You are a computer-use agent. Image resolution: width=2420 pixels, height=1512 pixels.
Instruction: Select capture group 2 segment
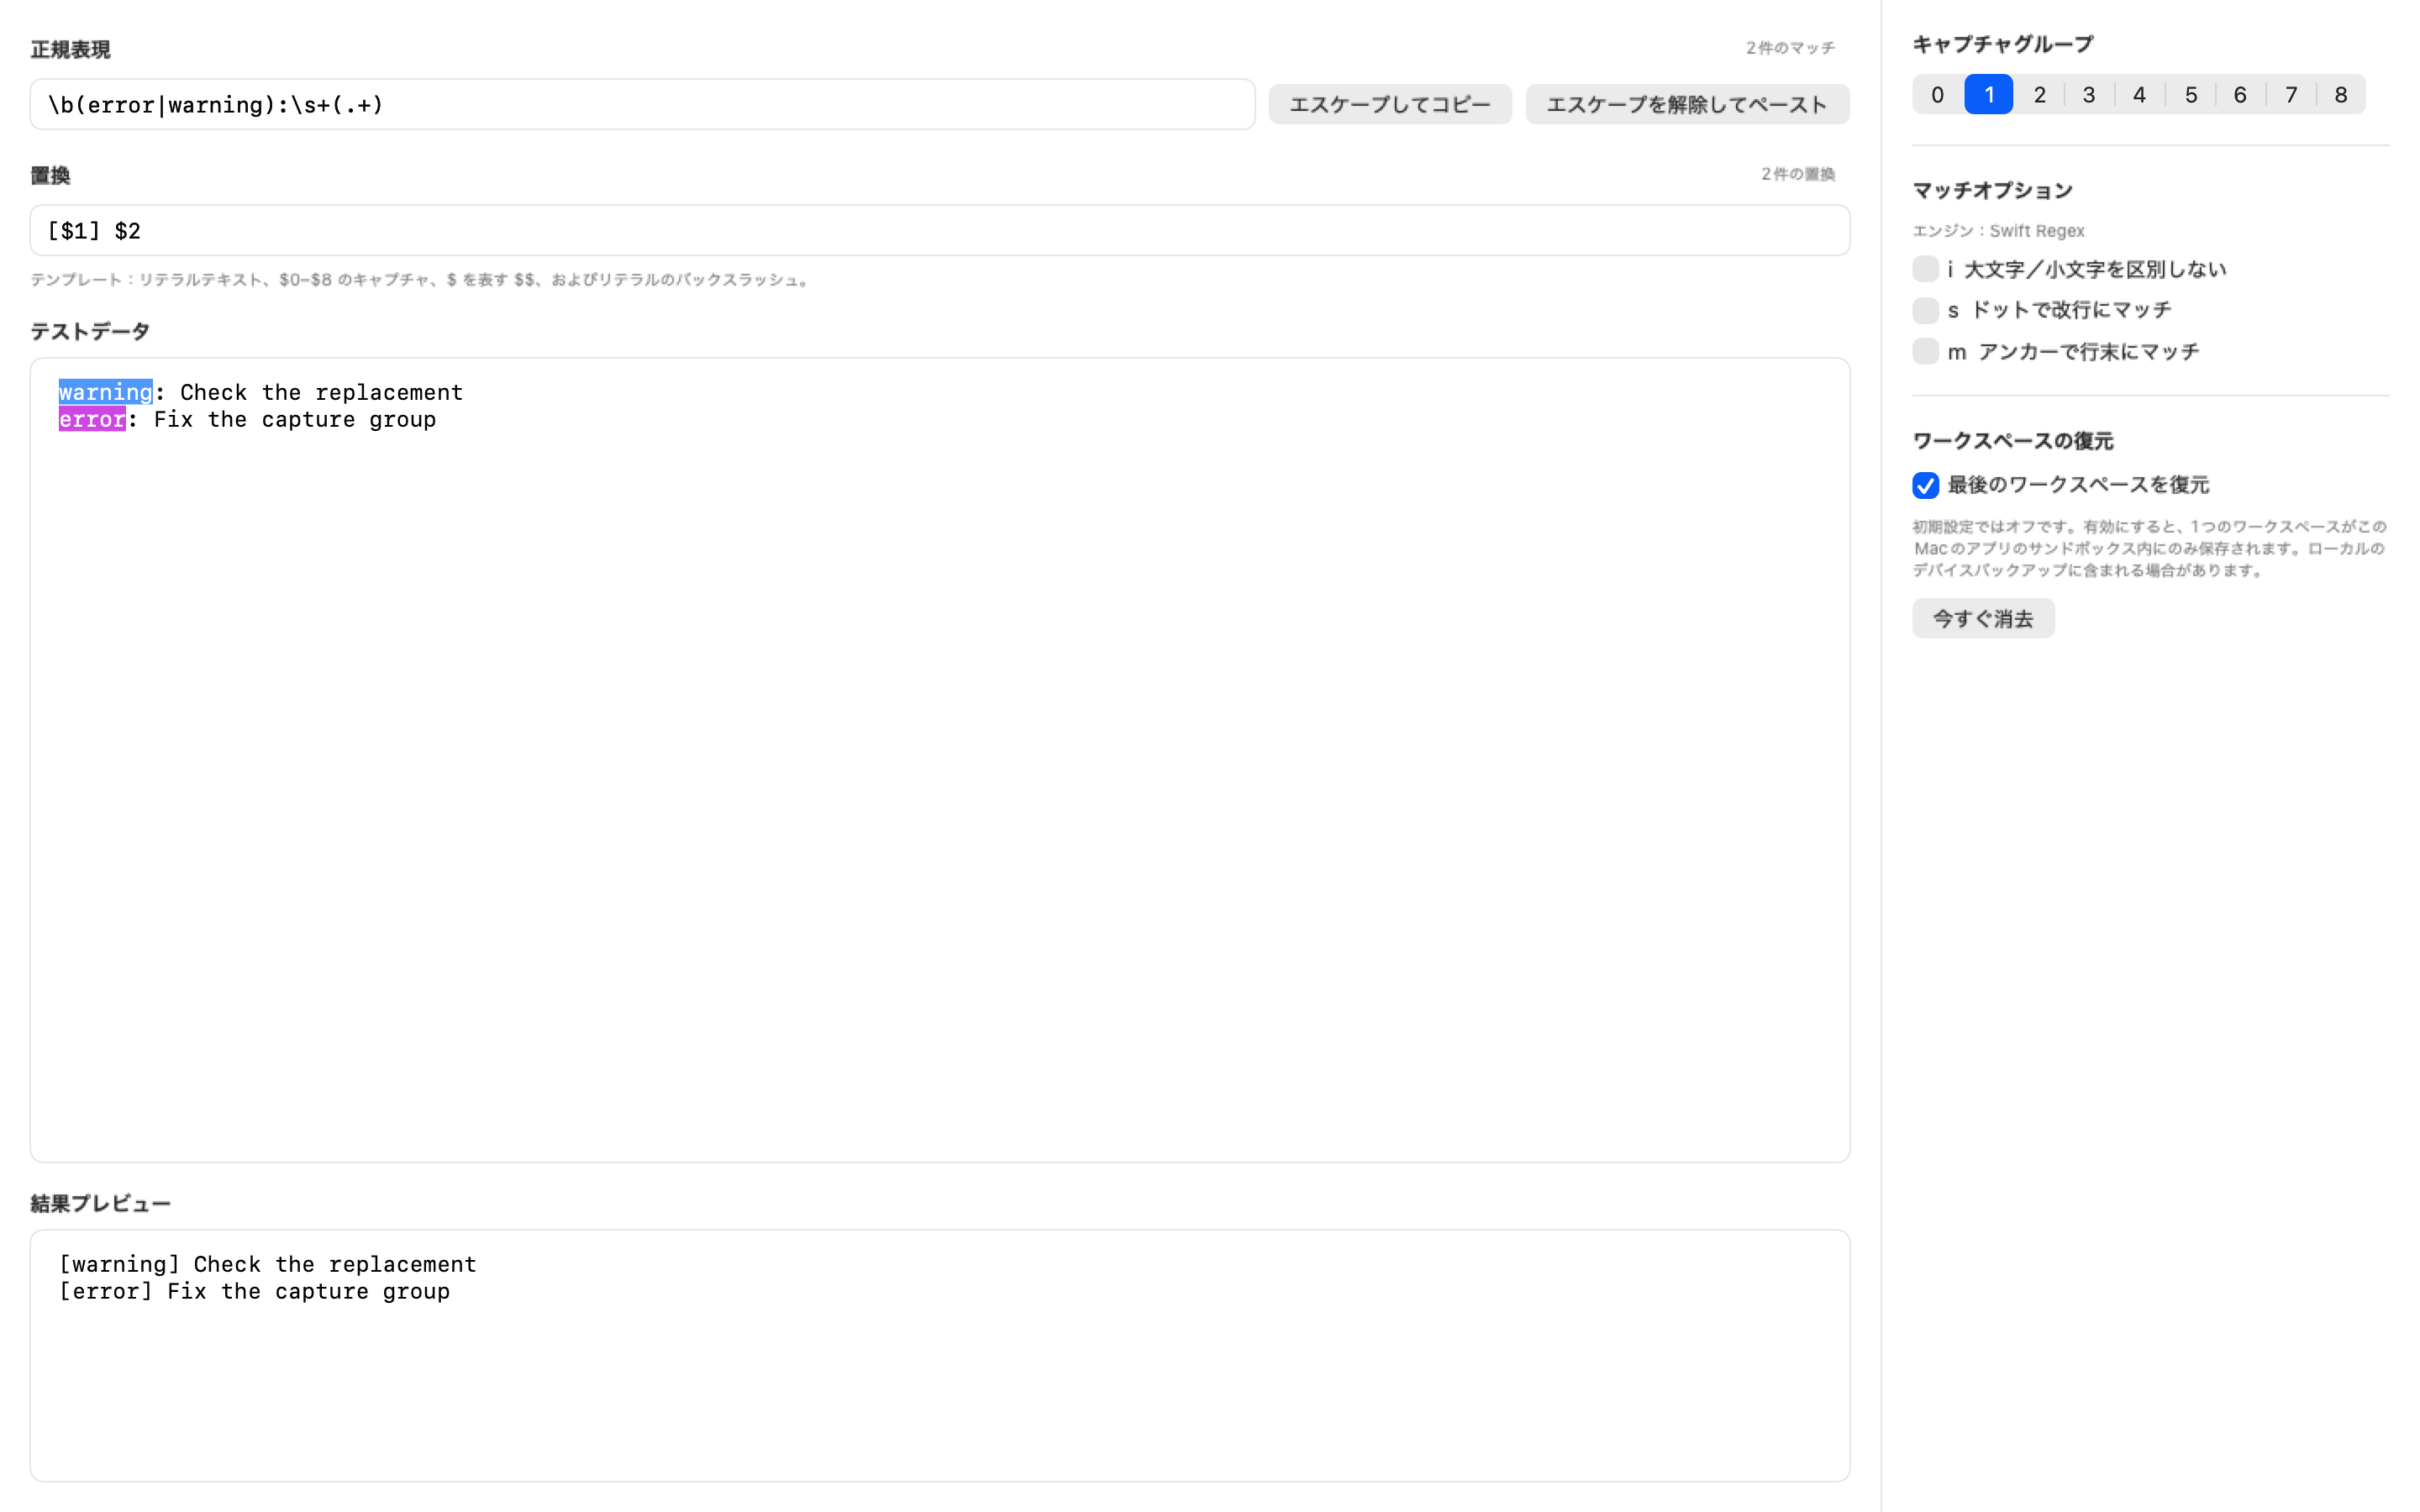(2039, 94)
